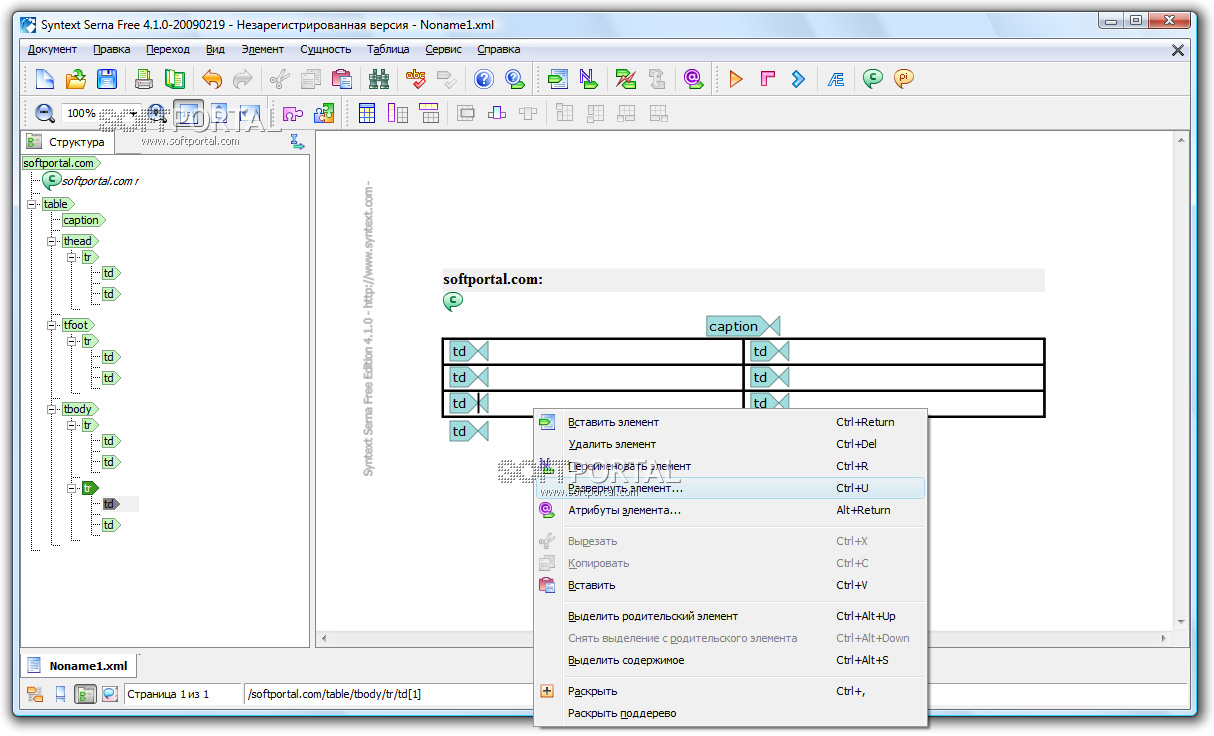The height and width of the screenshot is (736, 1214).
Task: Click the Undo arrow icon
Action: pyautogui.click(x=212, y=79)
